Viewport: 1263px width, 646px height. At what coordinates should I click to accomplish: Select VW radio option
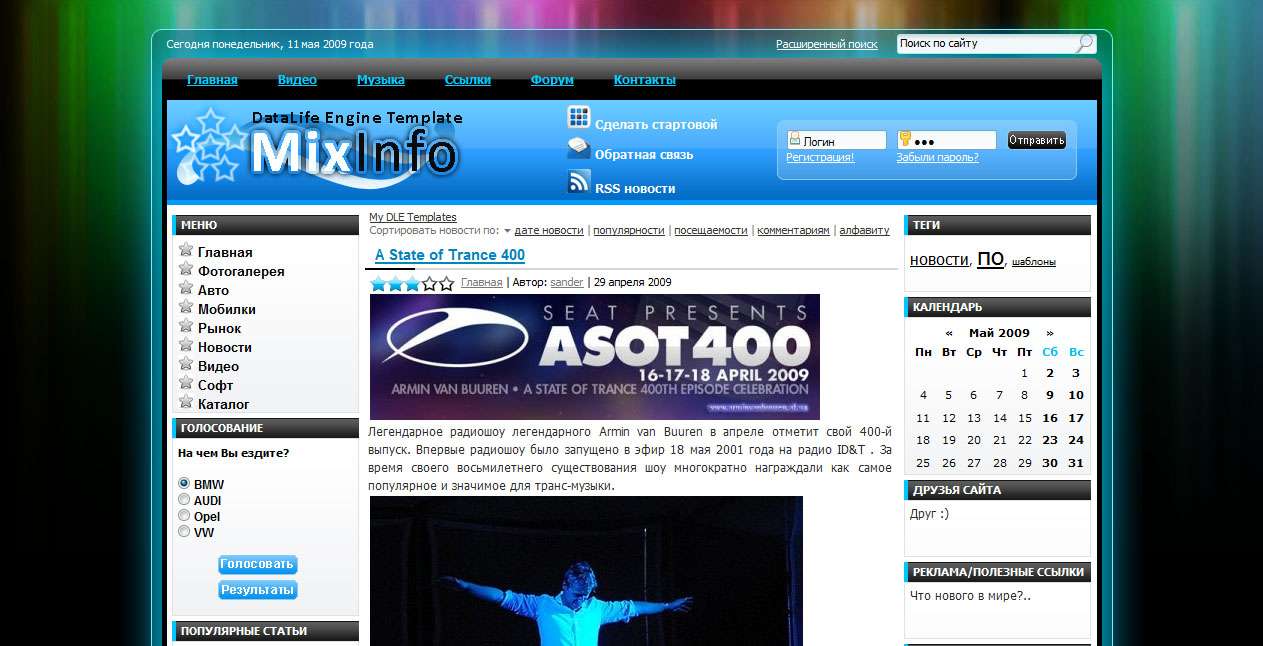(x=184, y=532)
